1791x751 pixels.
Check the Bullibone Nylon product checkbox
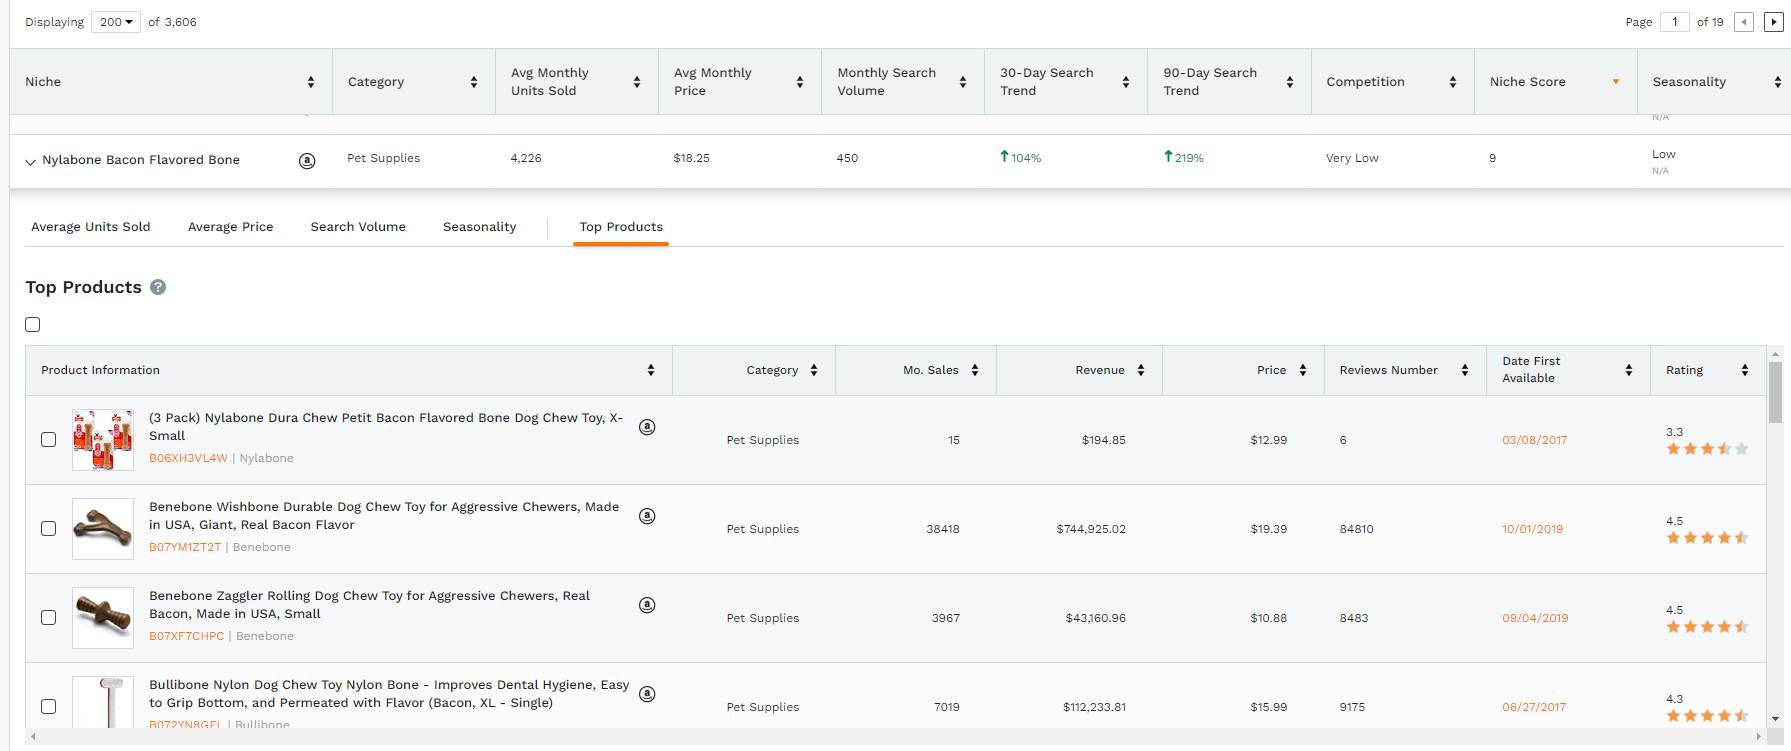tap(48, 707)
